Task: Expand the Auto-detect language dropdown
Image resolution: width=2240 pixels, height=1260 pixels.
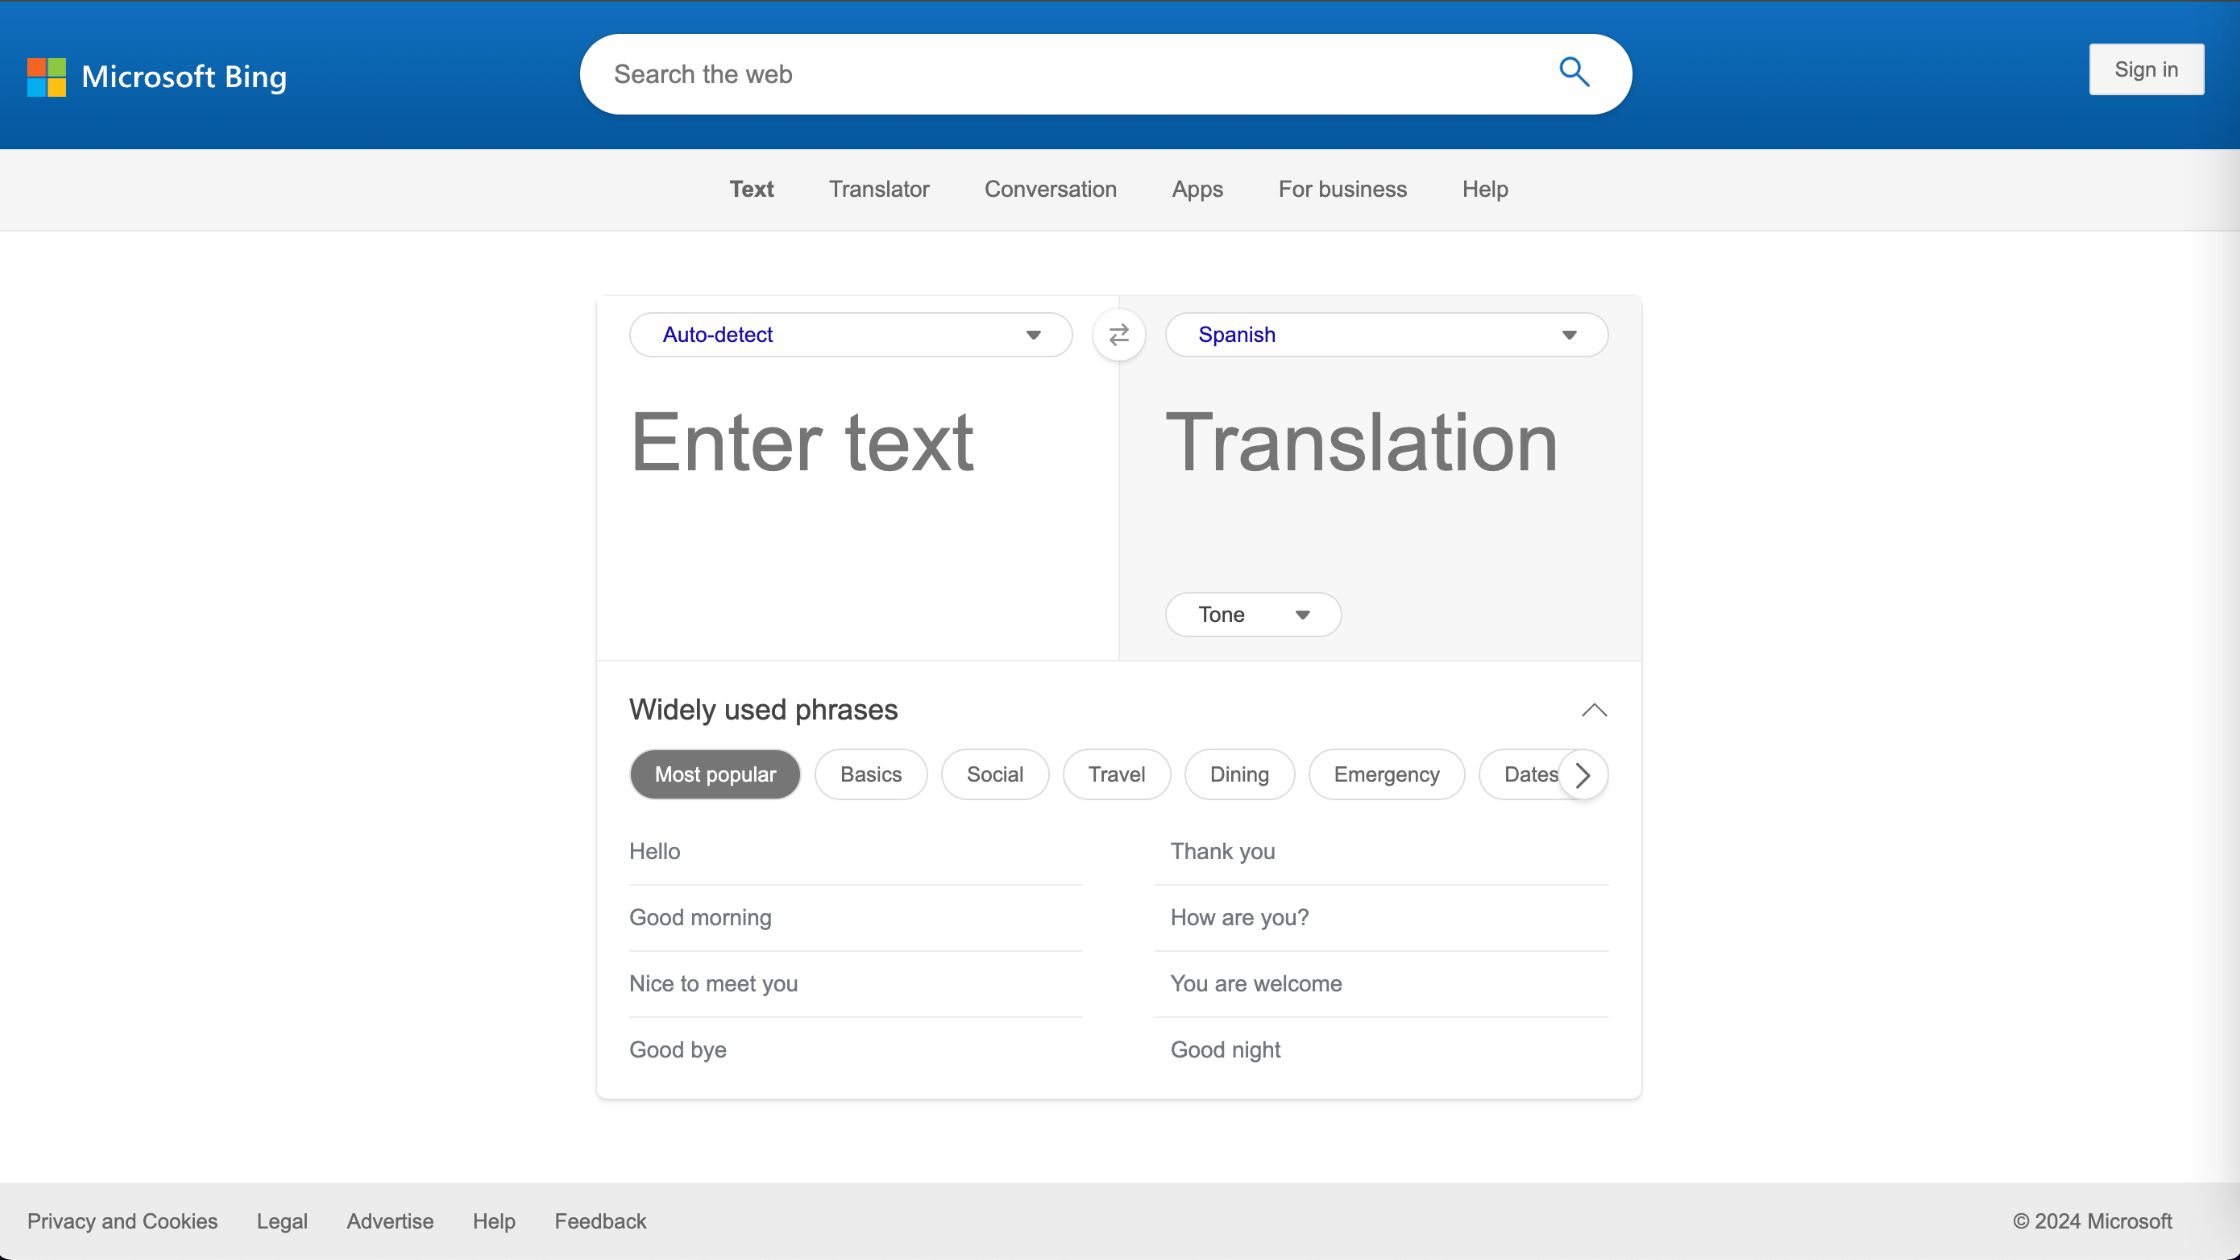Action: [x=851, y=335]
